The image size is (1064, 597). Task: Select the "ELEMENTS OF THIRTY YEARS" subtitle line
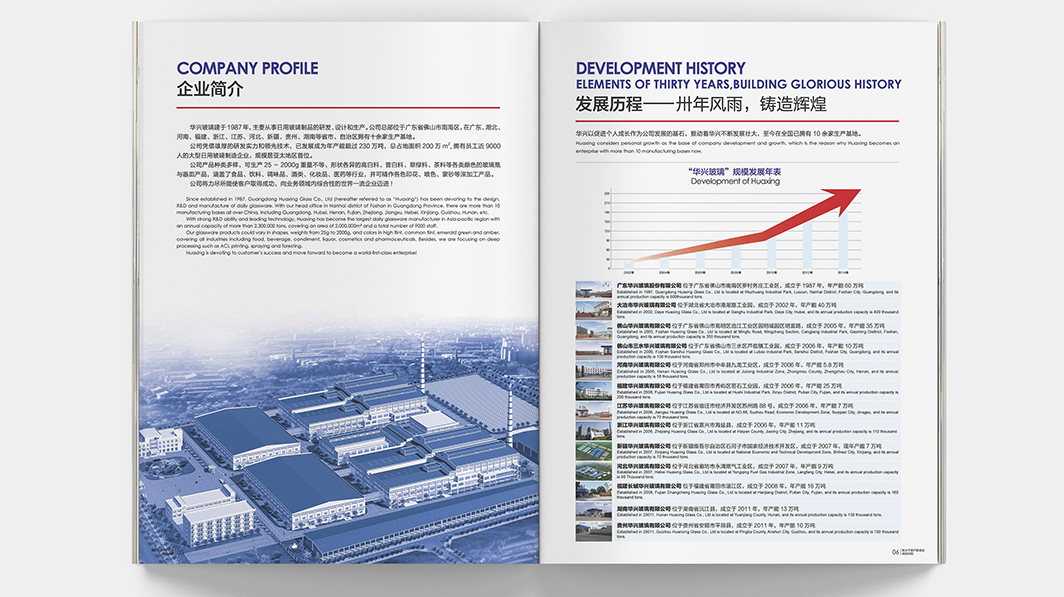tap(738, 85)
